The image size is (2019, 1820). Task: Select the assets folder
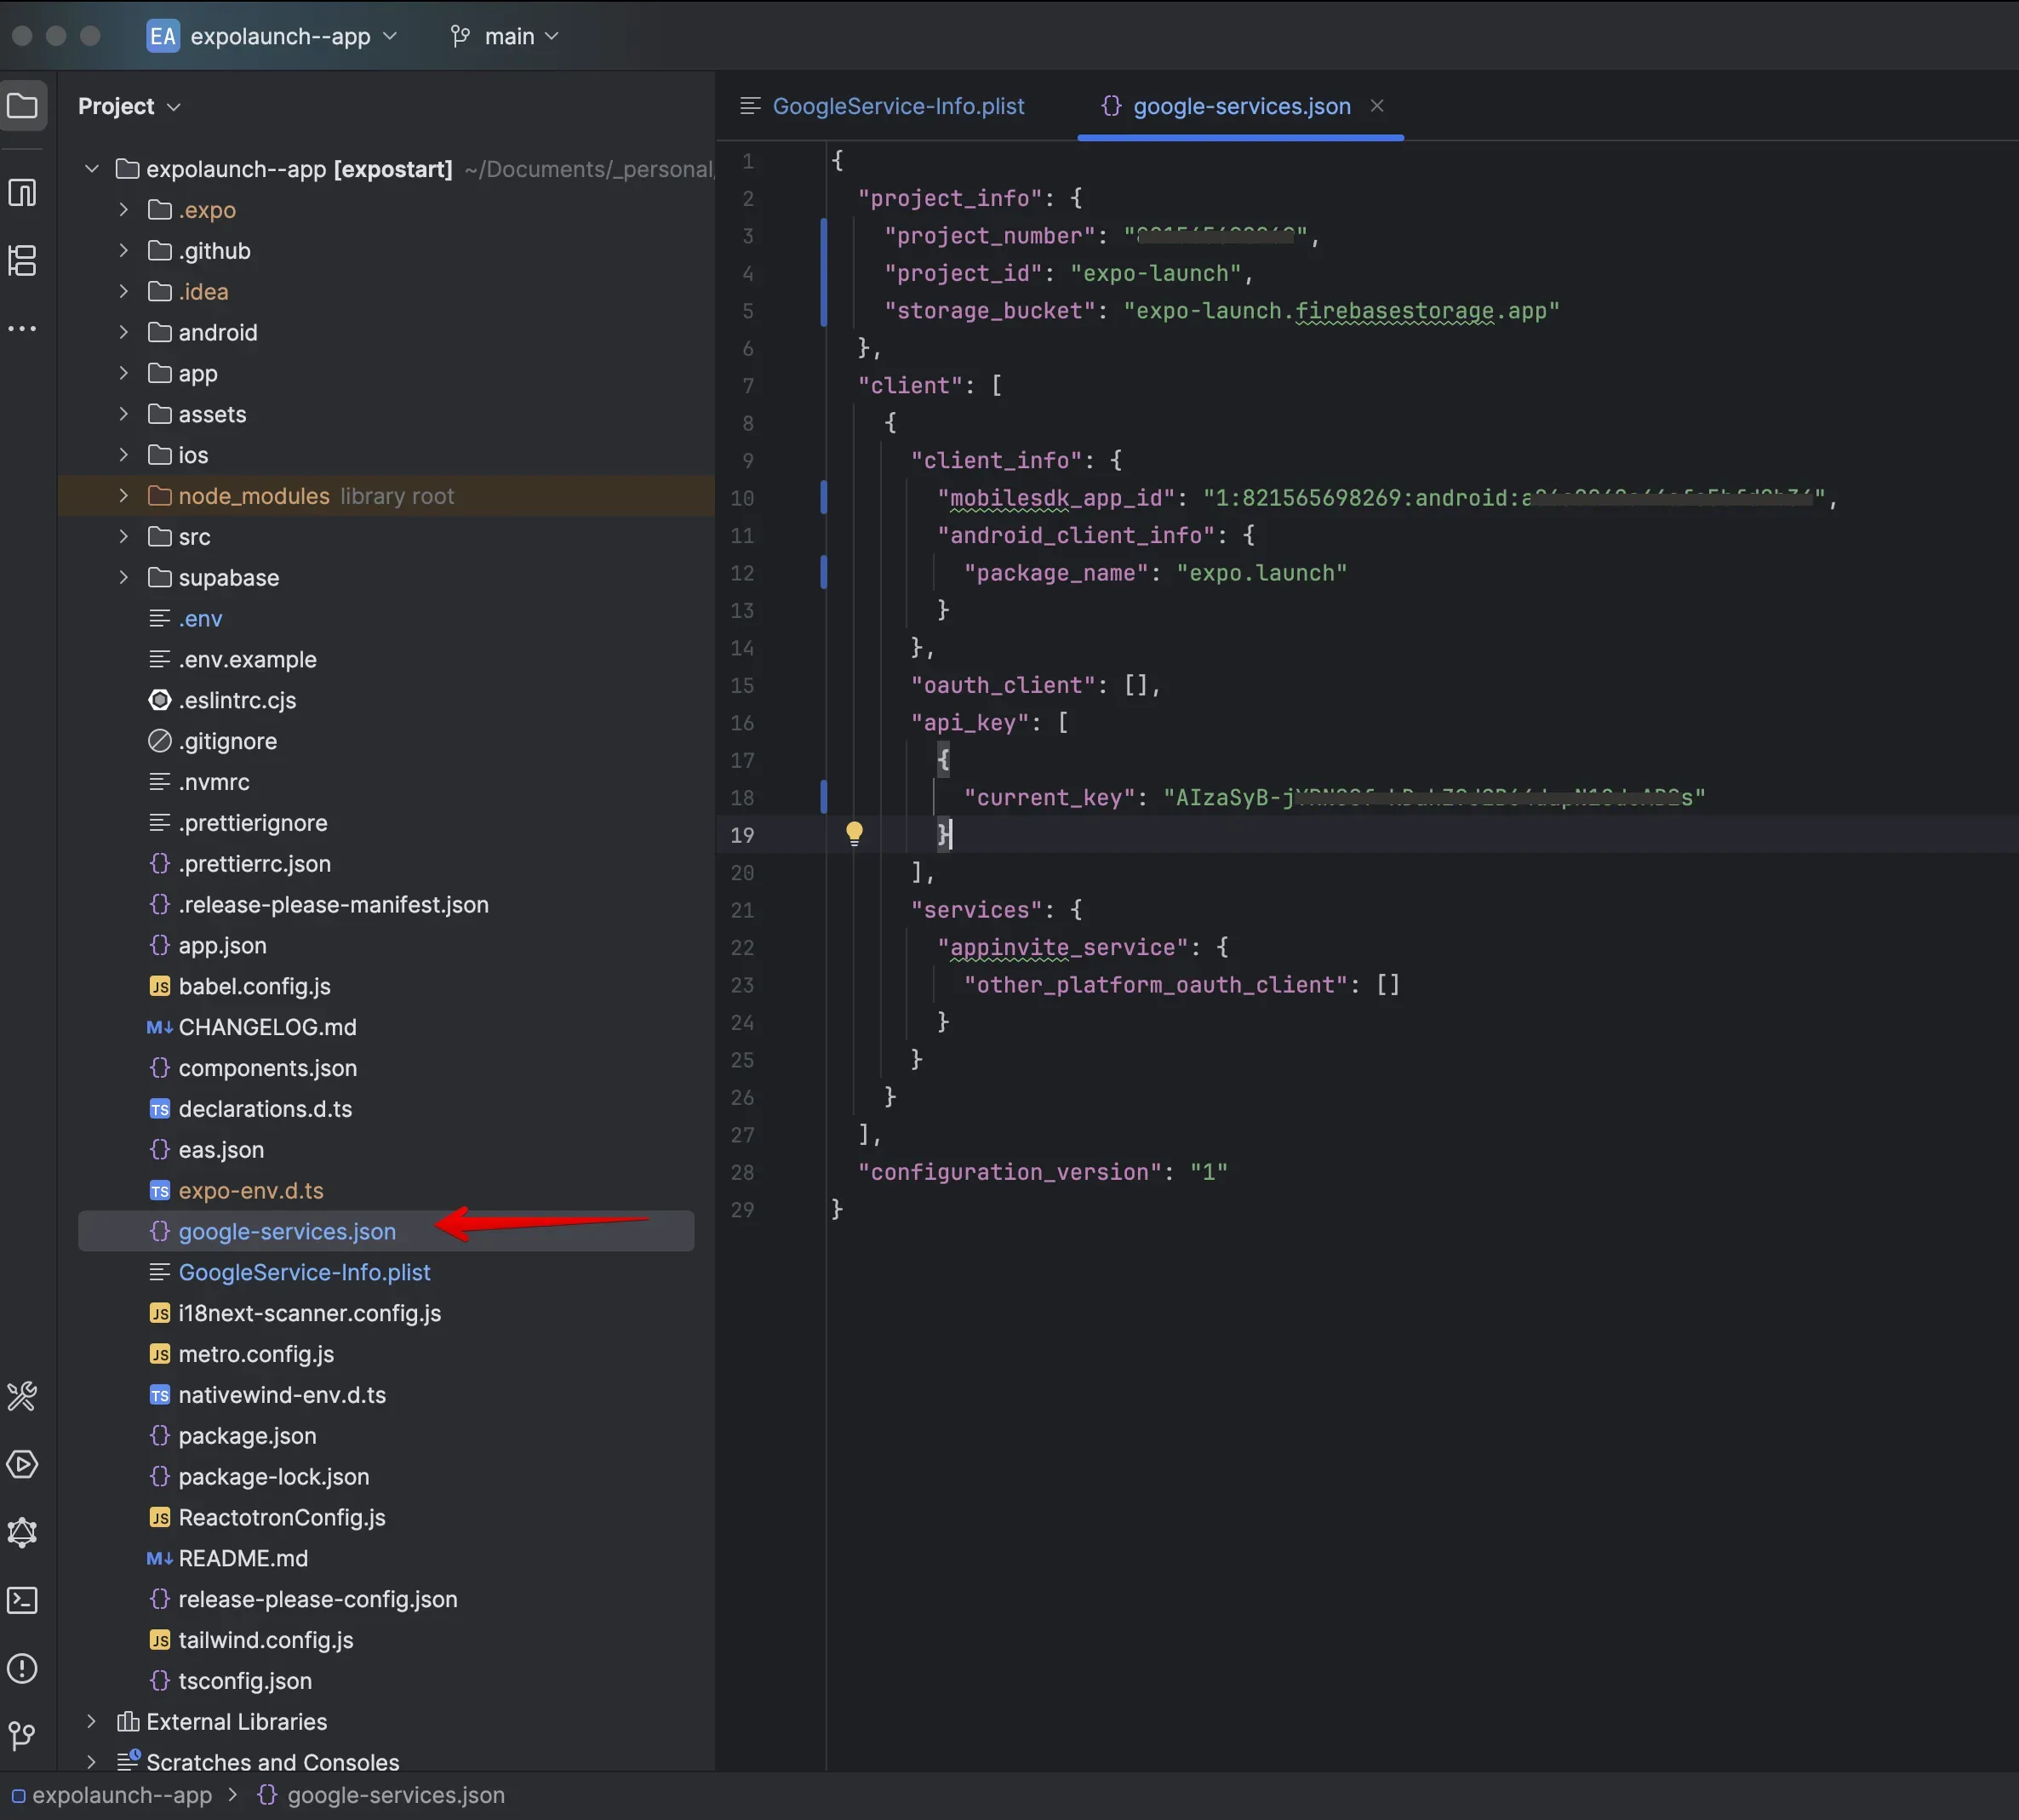(212, 414)
